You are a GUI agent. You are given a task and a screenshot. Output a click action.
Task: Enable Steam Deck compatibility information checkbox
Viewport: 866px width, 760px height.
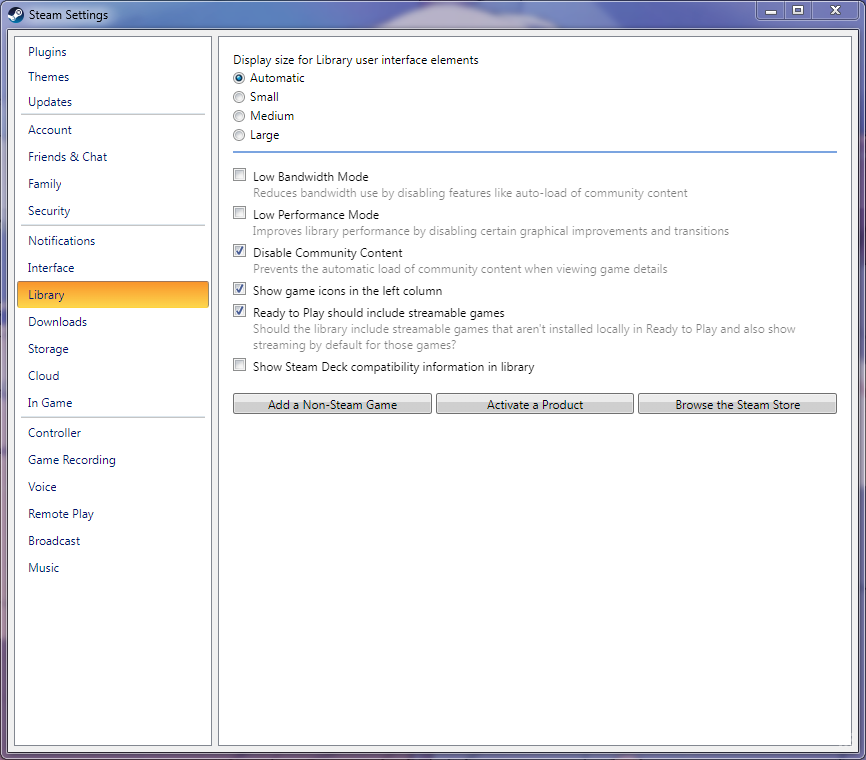(239, 365)
